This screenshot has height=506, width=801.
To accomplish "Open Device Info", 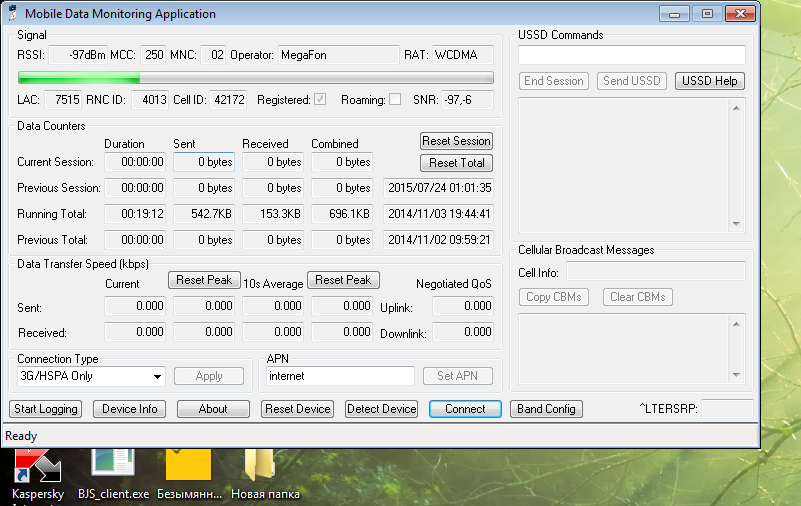I will 129,409.
